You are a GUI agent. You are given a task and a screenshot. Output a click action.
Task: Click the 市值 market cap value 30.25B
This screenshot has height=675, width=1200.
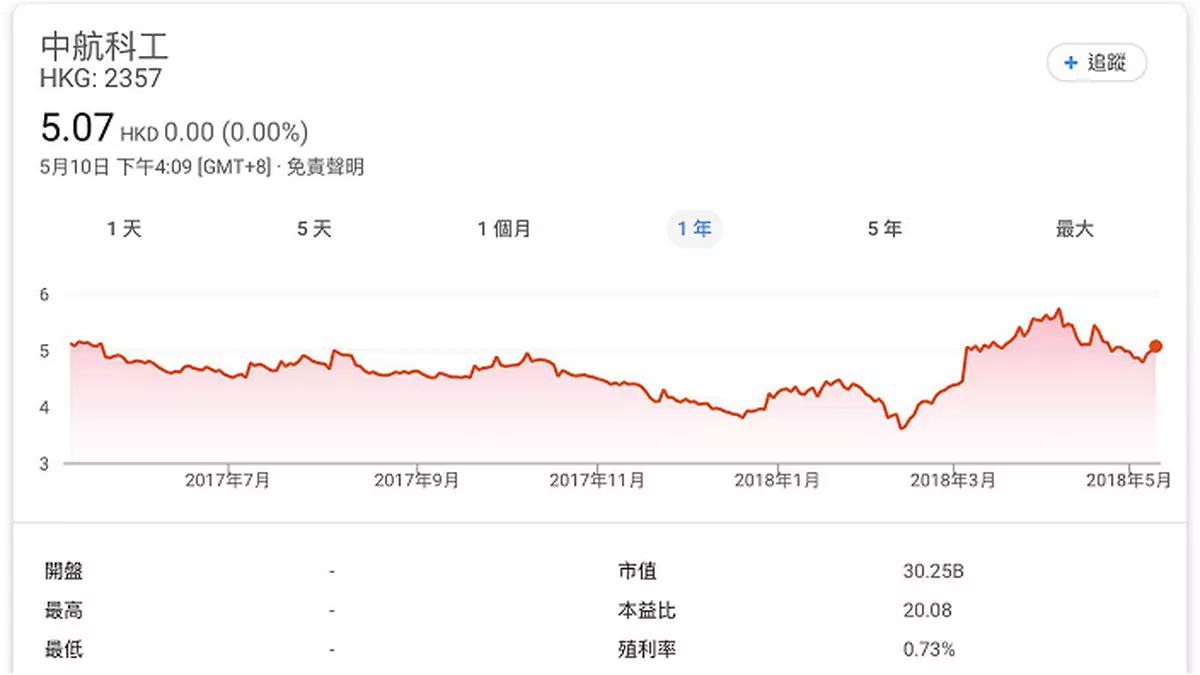point(934,572)
